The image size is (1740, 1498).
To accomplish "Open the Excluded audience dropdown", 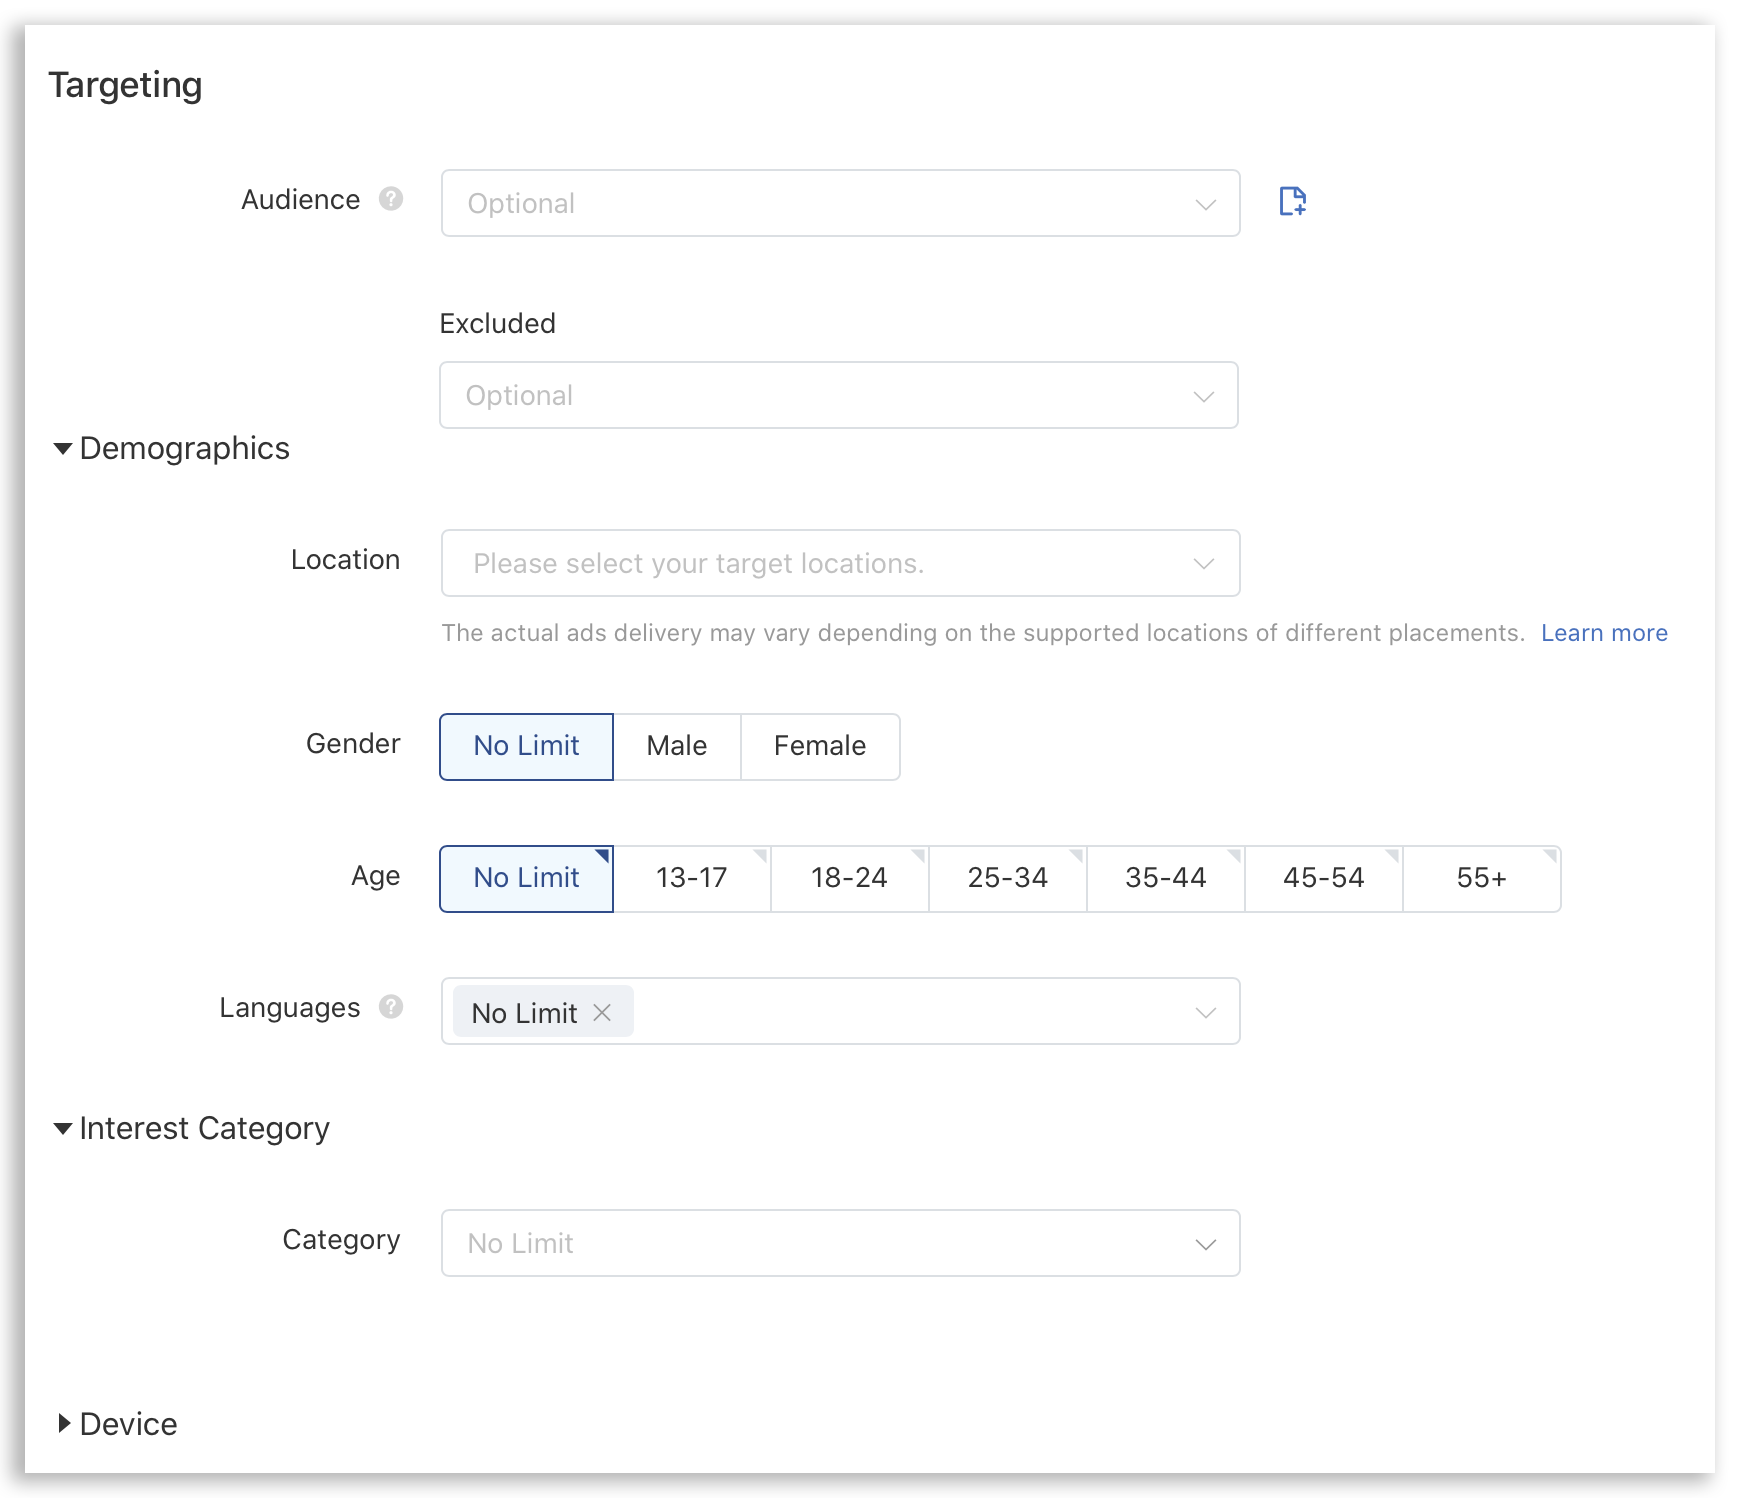I will pyautogui.click(x=839, y=395).
